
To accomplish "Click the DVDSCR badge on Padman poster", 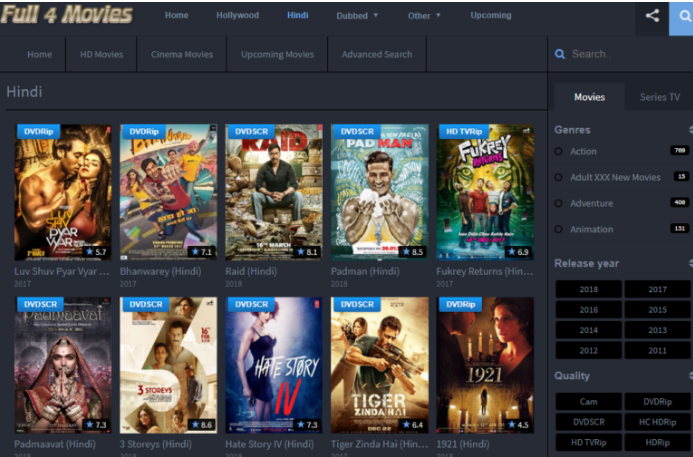I will (x=356, y=131).
